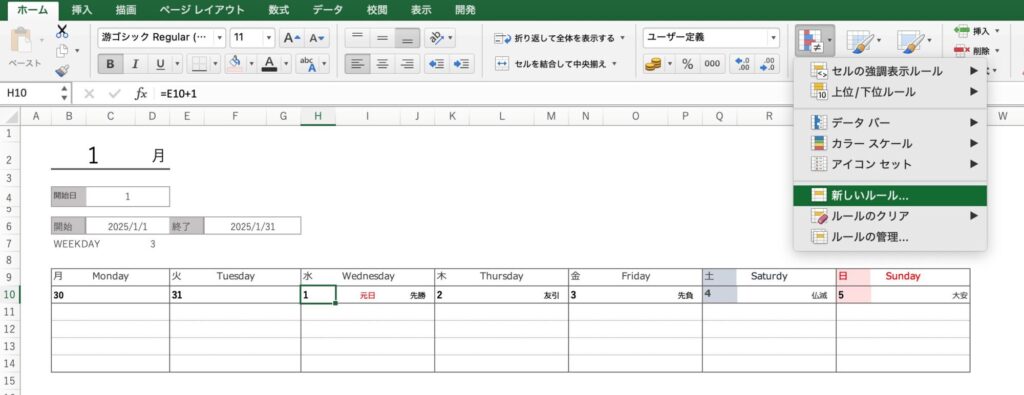Click the Conditional Formatting icon
Viewport: 1024px width, 395px height.
810,40
